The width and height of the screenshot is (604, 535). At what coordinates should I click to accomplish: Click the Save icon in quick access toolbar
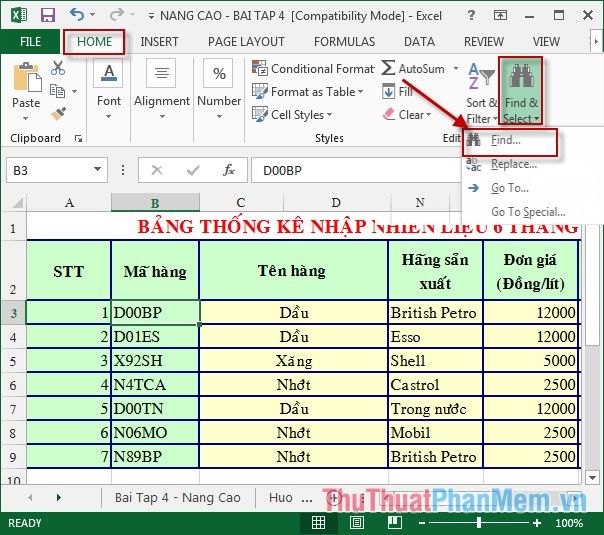tap(47, 16)
